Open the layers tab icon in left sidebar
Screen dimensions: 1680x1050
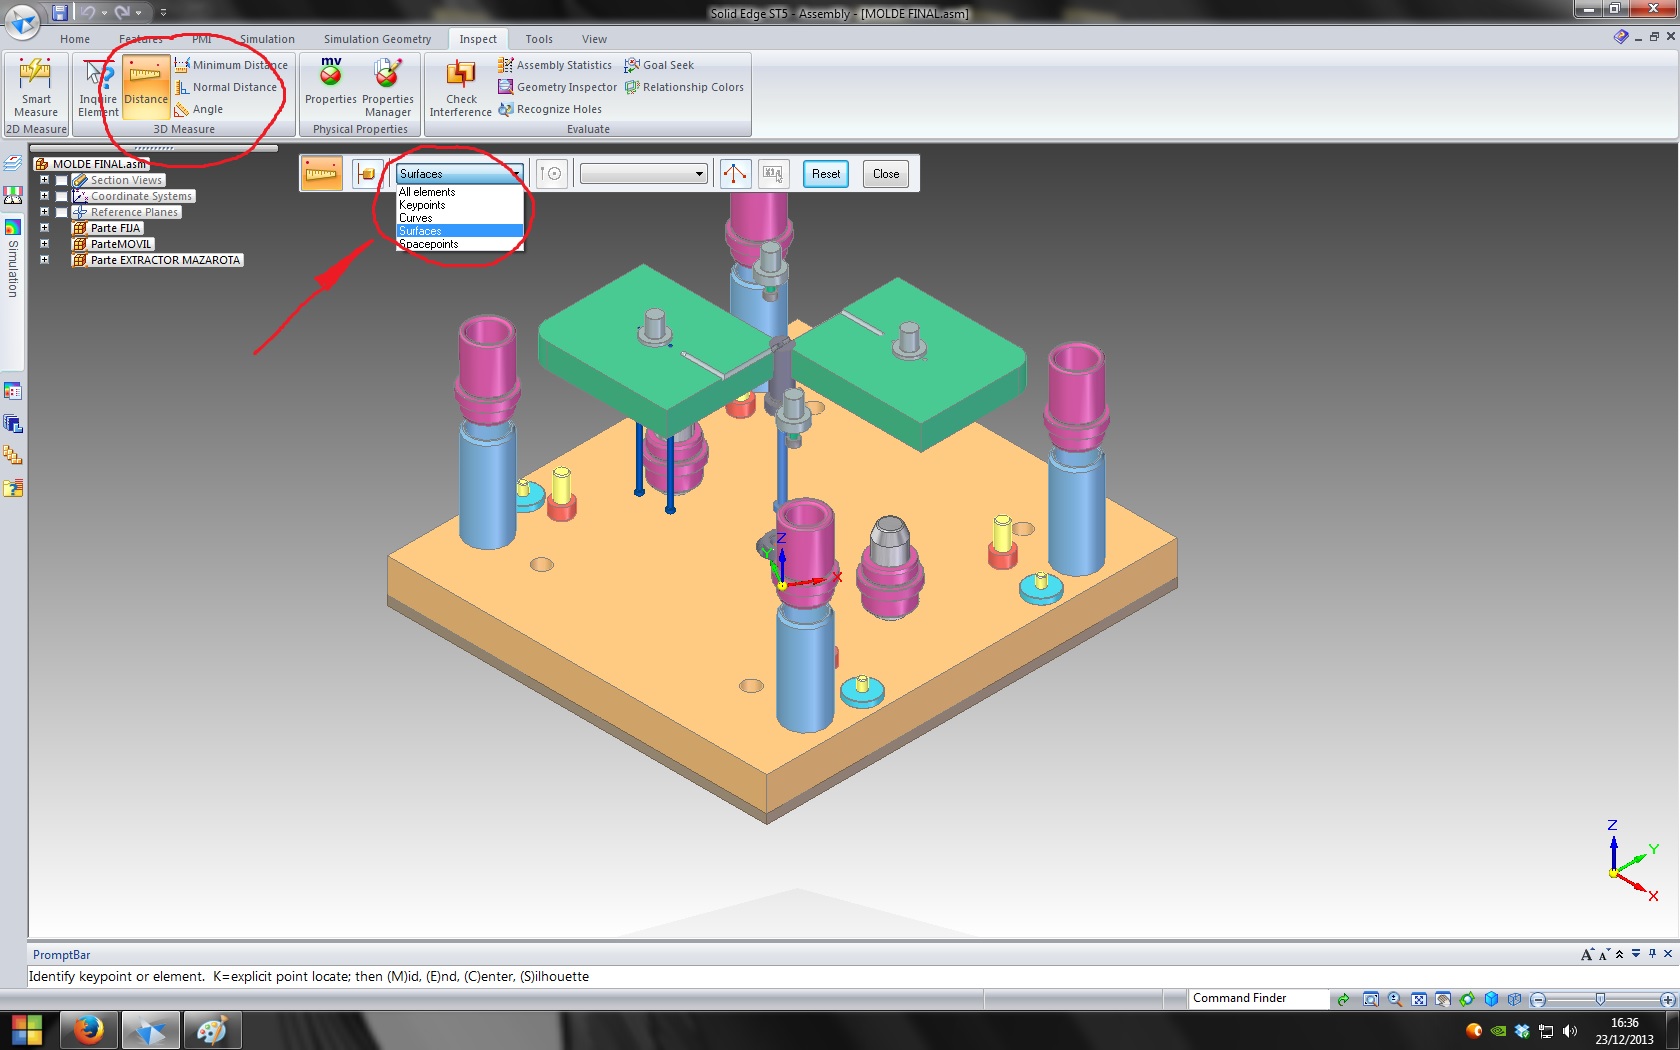click(12, 163)
